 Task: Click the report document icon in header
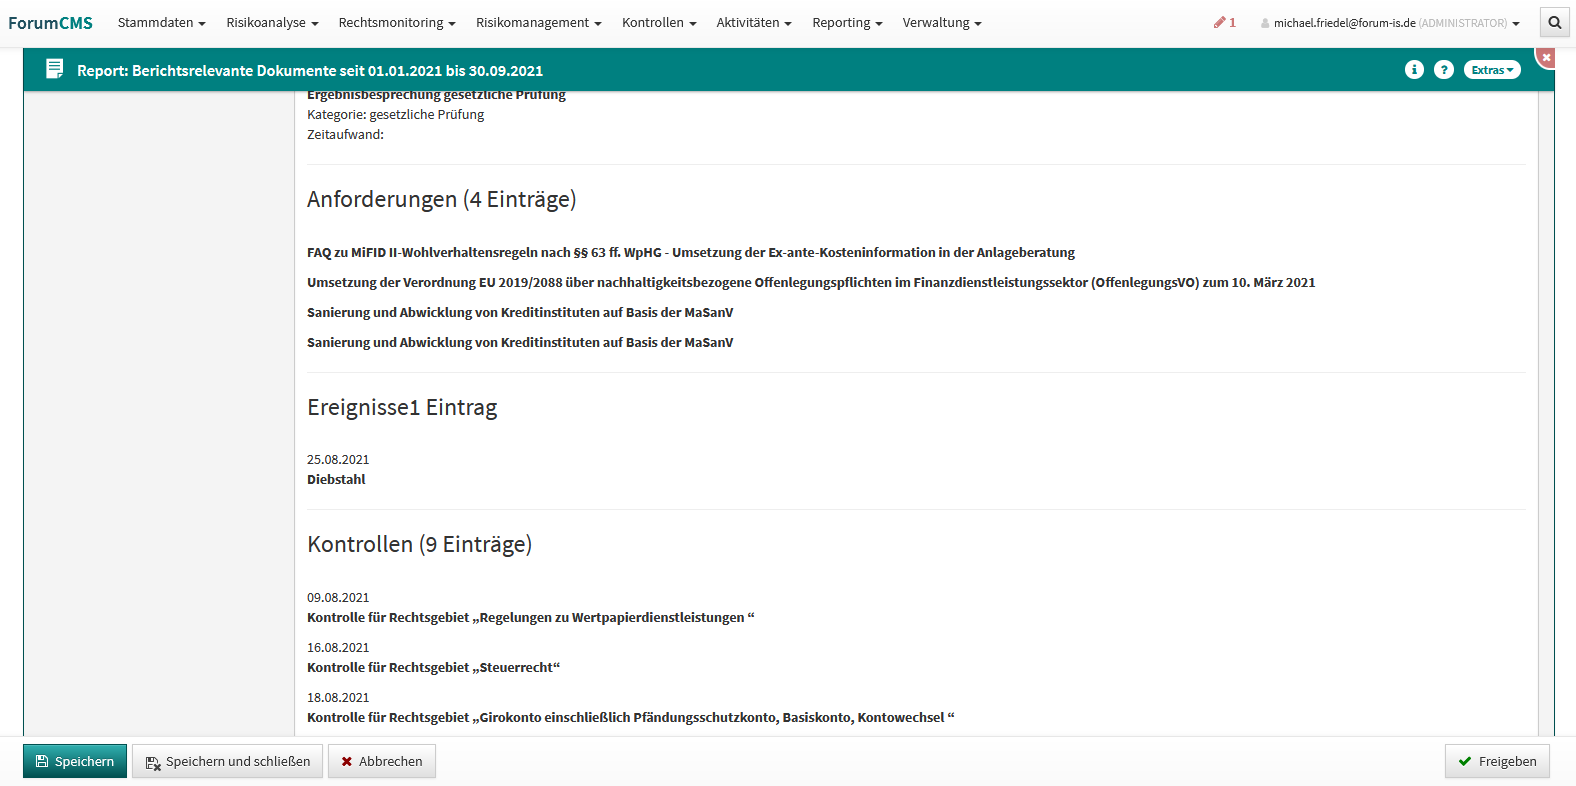tap(55, 69)
